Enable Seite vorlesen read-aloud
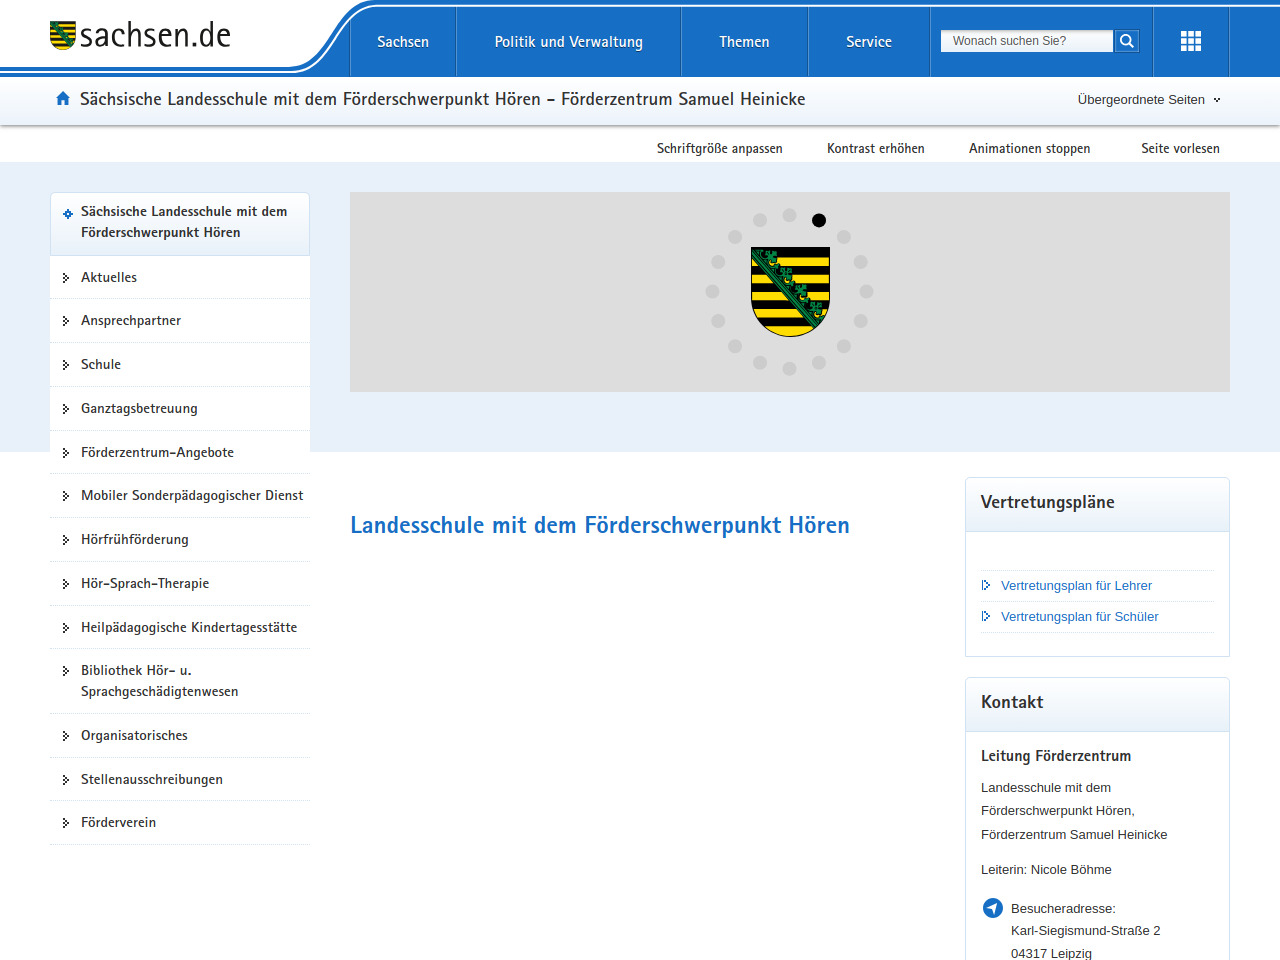 click(x=1180, y=149)
